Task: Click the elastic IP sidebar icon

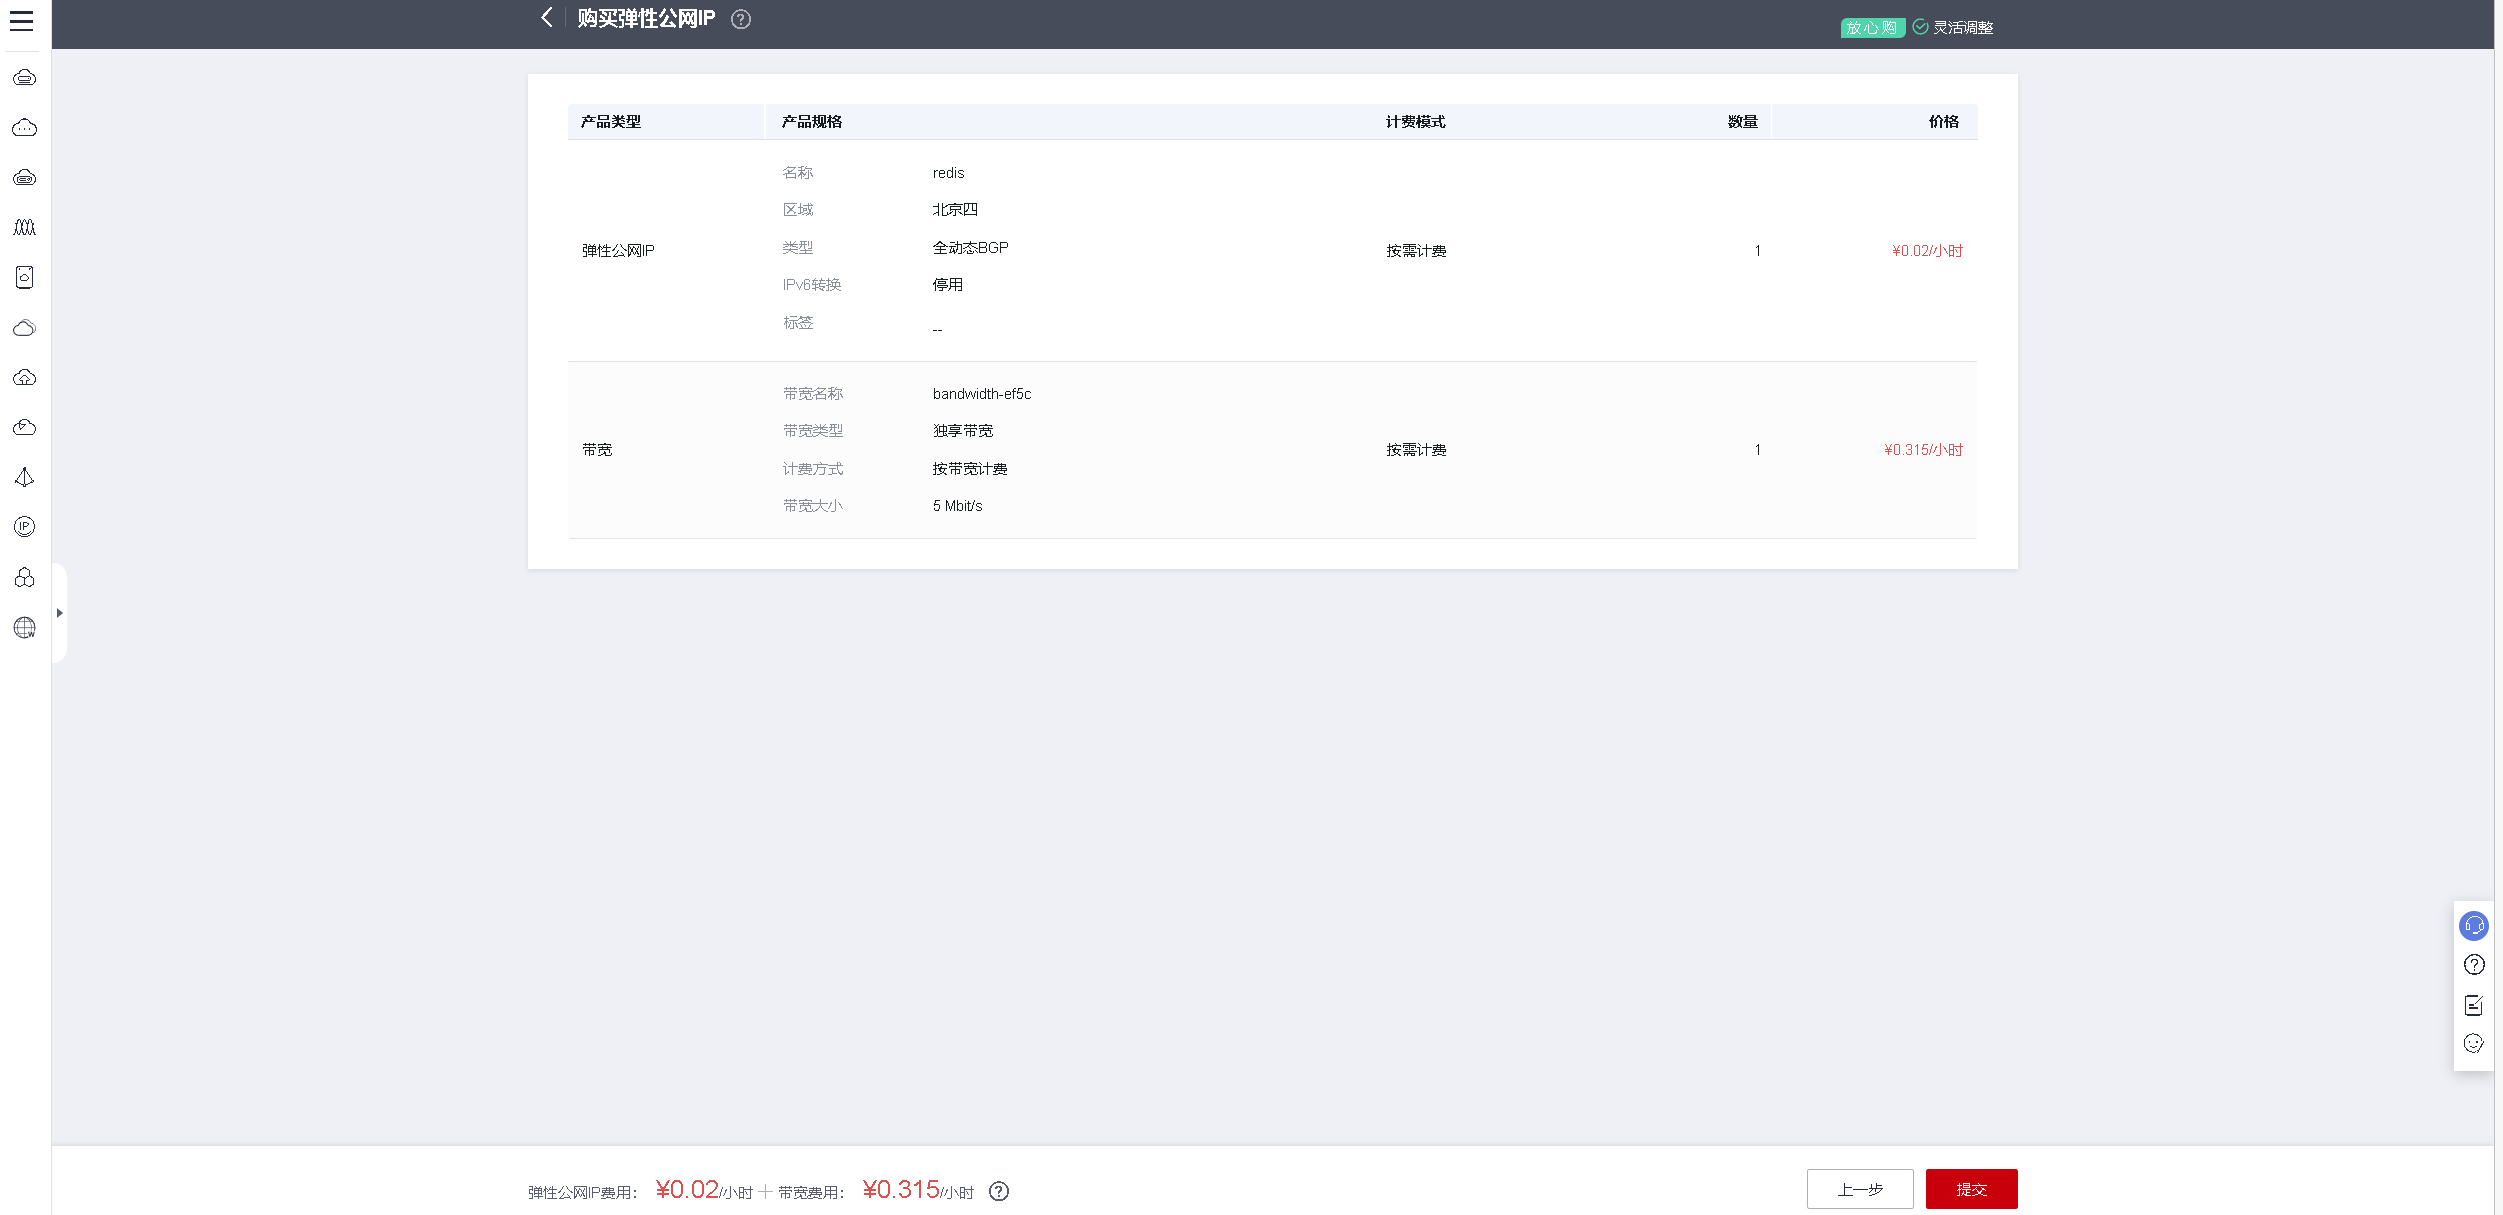Action: pos(25,527)
